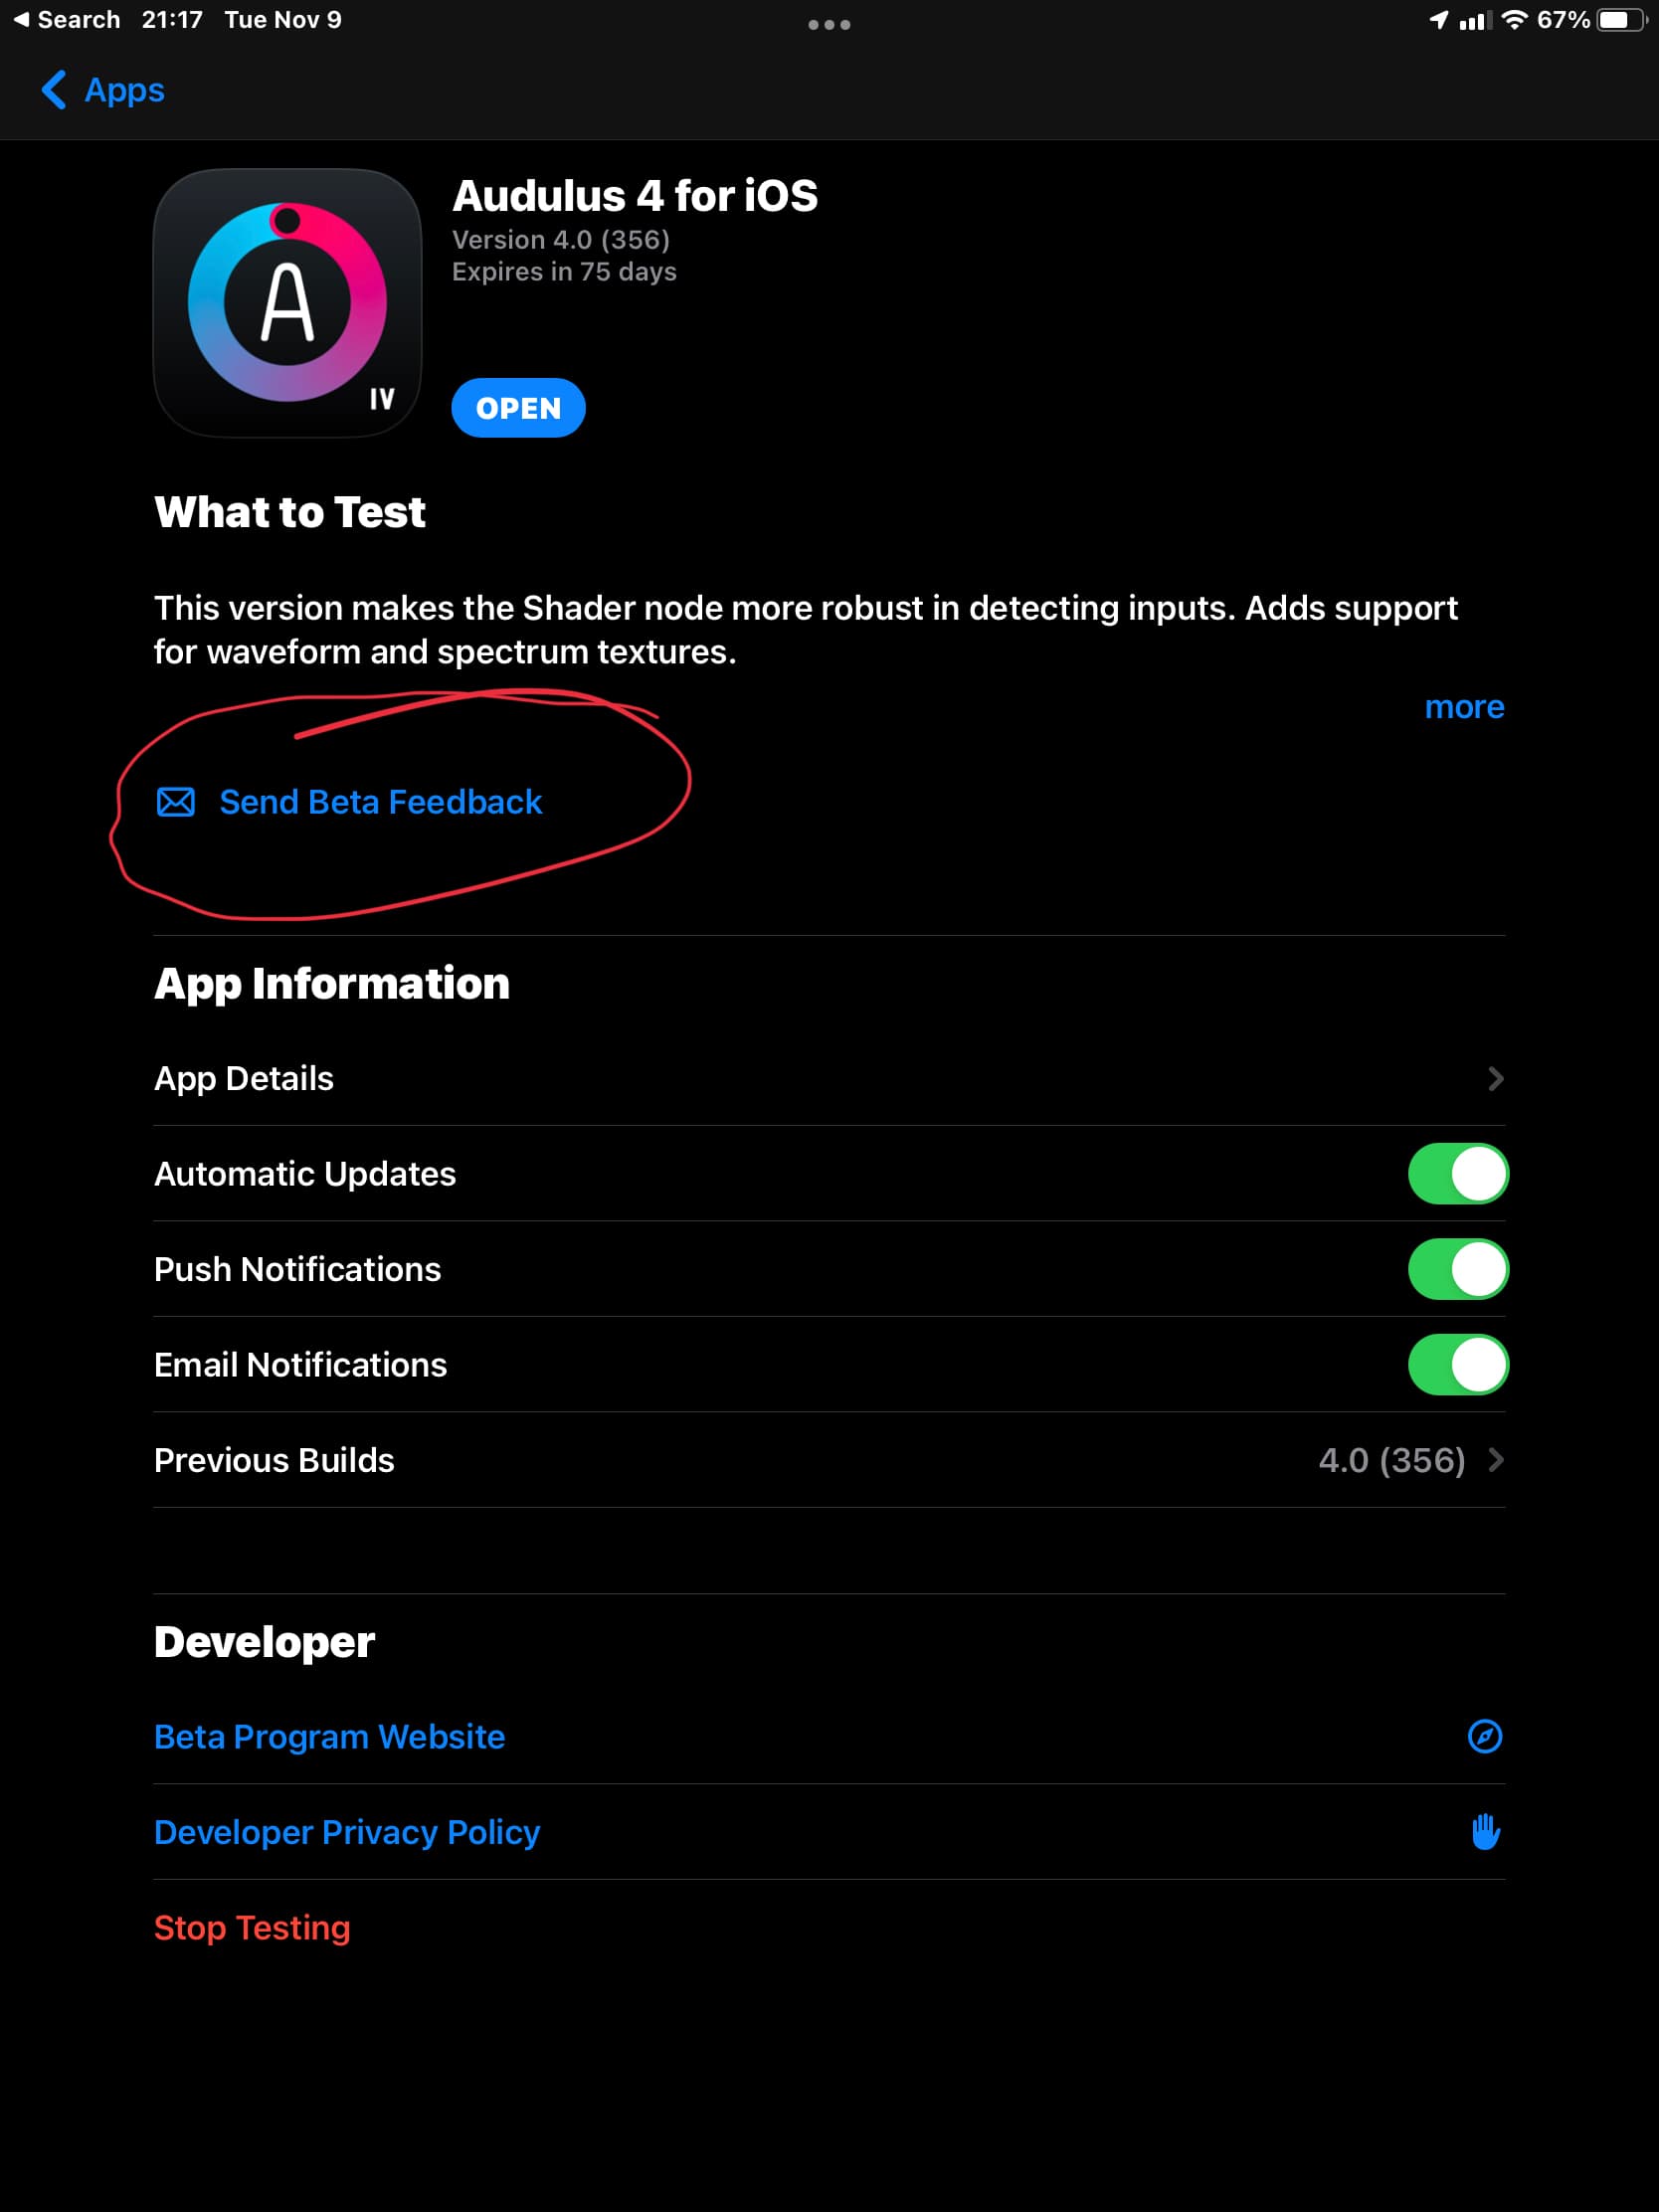Disable the Automatic Updates toggle
This screenshot has width=1659, height=2212.
[1457, 1173]
